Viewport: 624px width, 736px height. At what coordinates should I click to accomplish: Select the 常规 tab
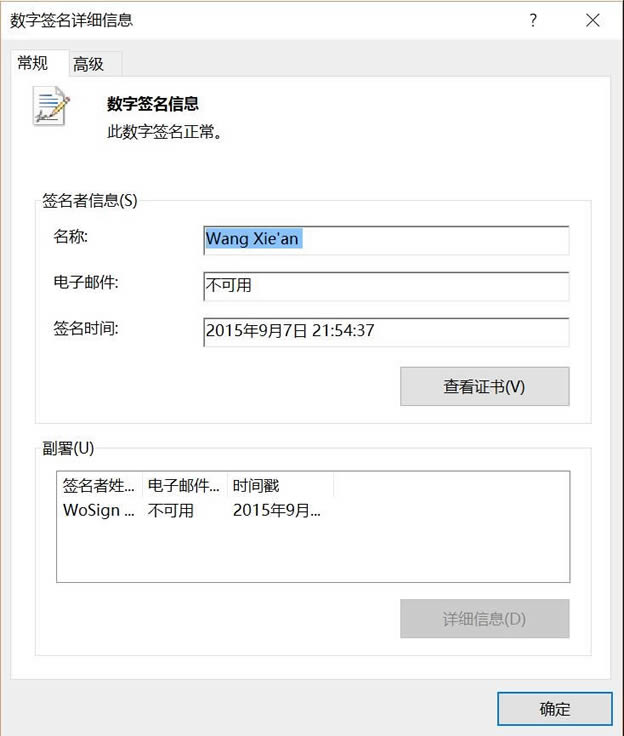click(32, 63)
